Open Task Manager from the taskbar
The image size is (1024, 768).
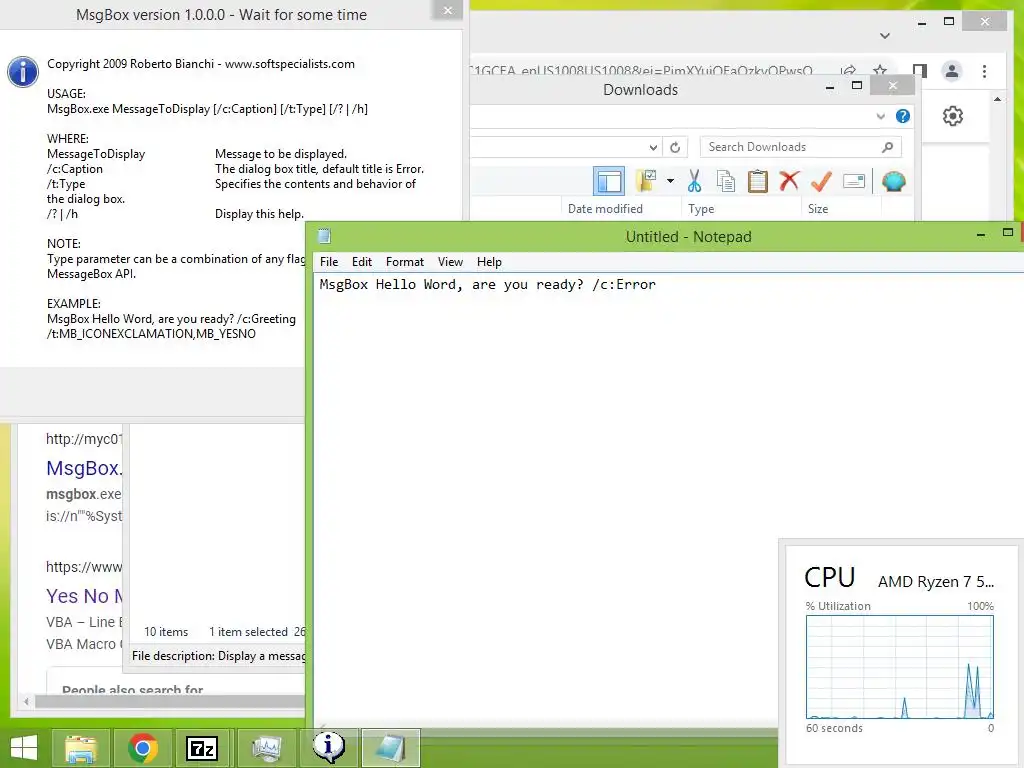pos(266,748)
